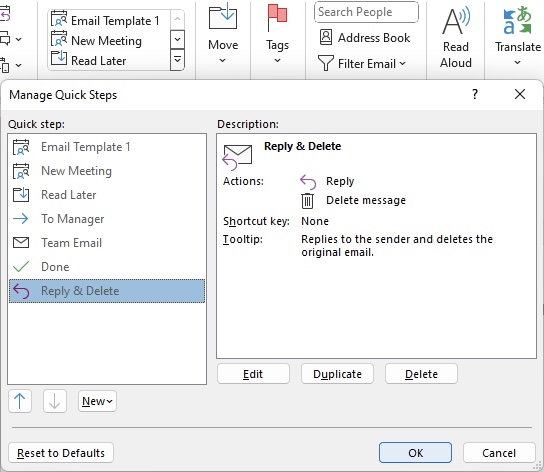Viewport: 544px width, 472px height.
Task: Choose Read Later in ribbon gallery
Action: click(x=88, y=60)
